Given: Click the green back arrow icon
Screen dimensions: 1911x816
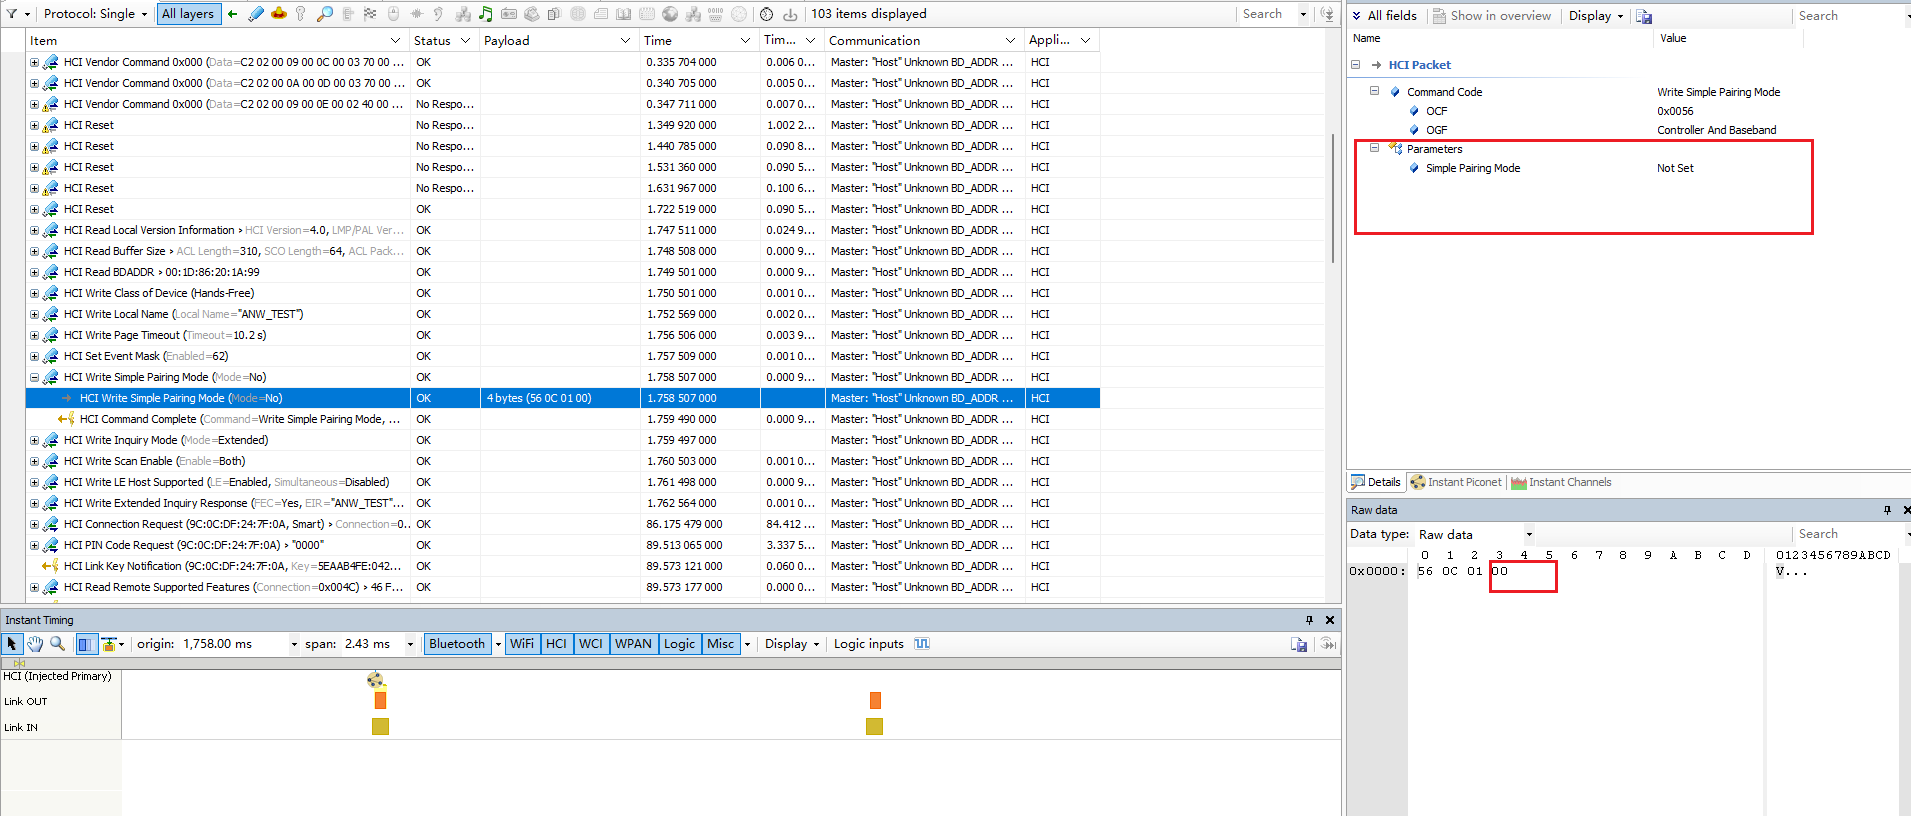Looking at the screenshot, I should (233, 14).
